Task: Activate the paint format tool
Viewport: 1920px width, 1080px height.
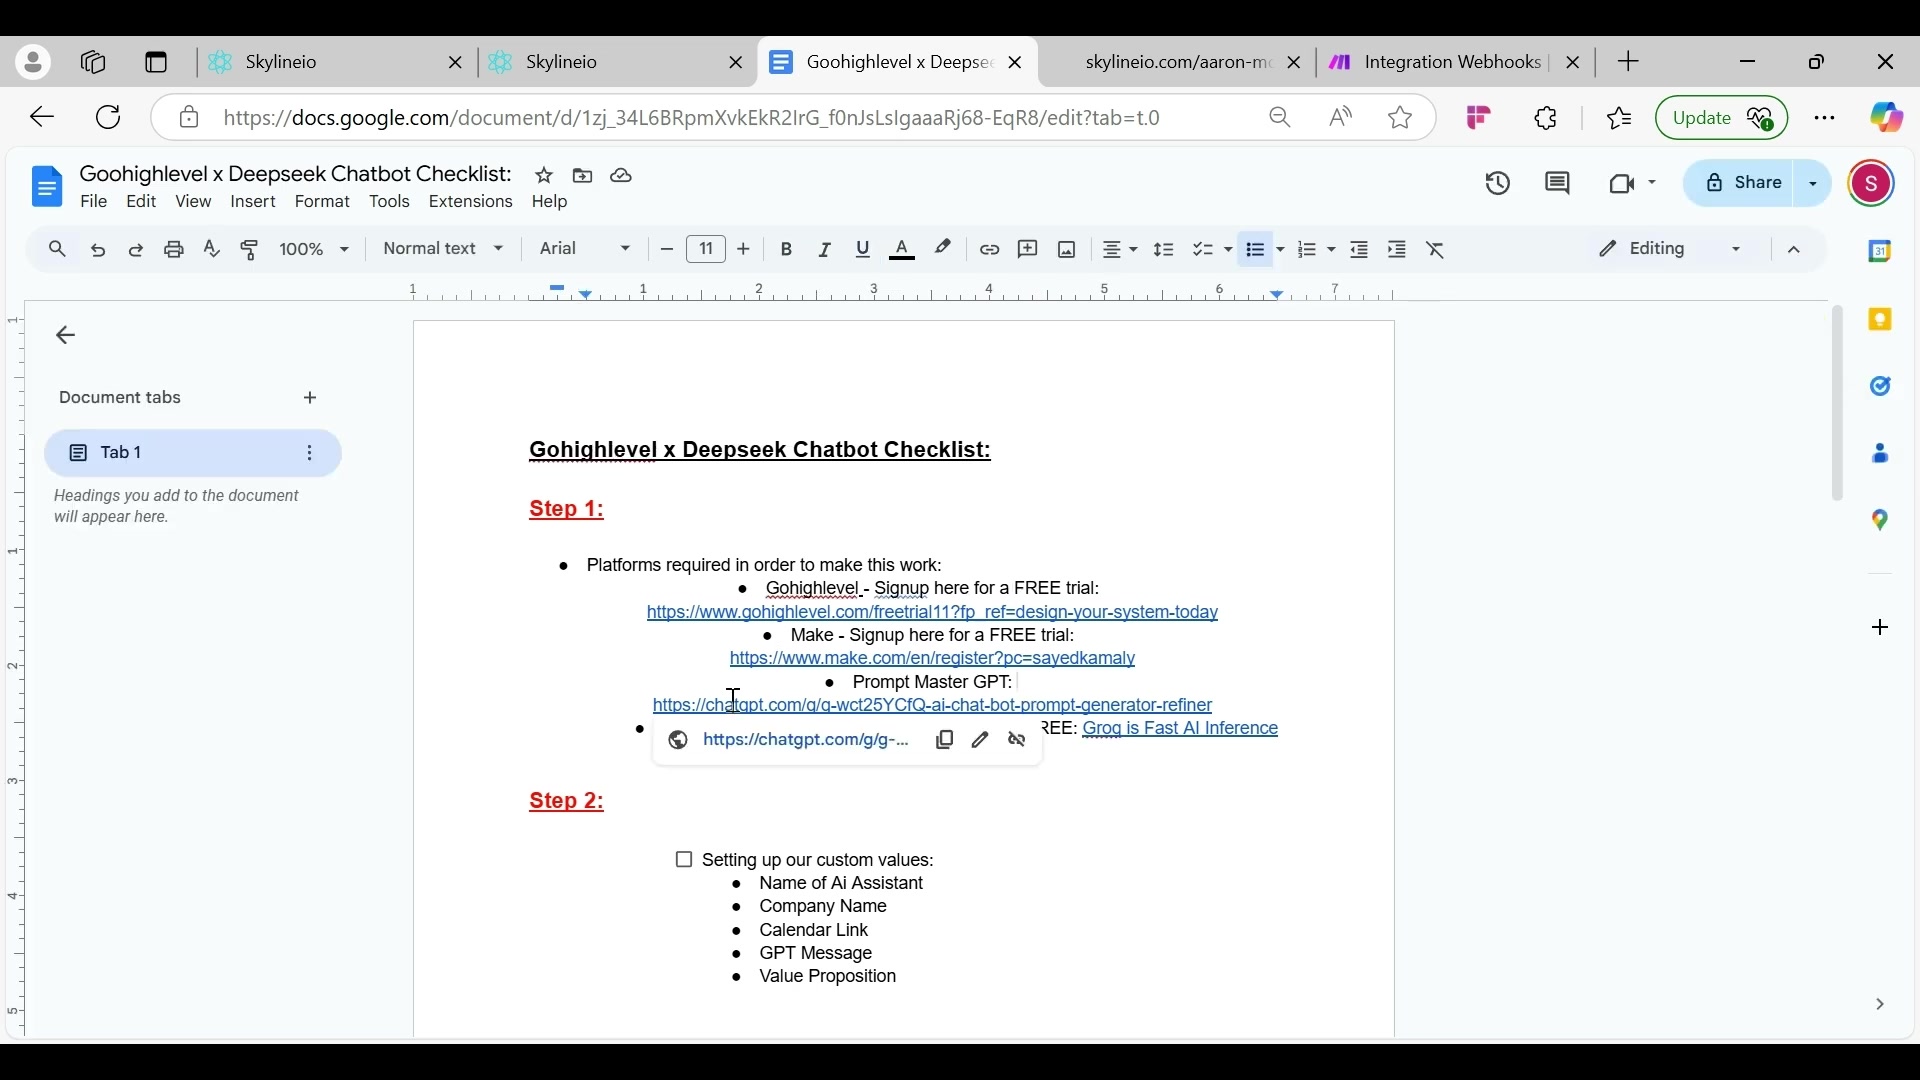Action: 250,250
